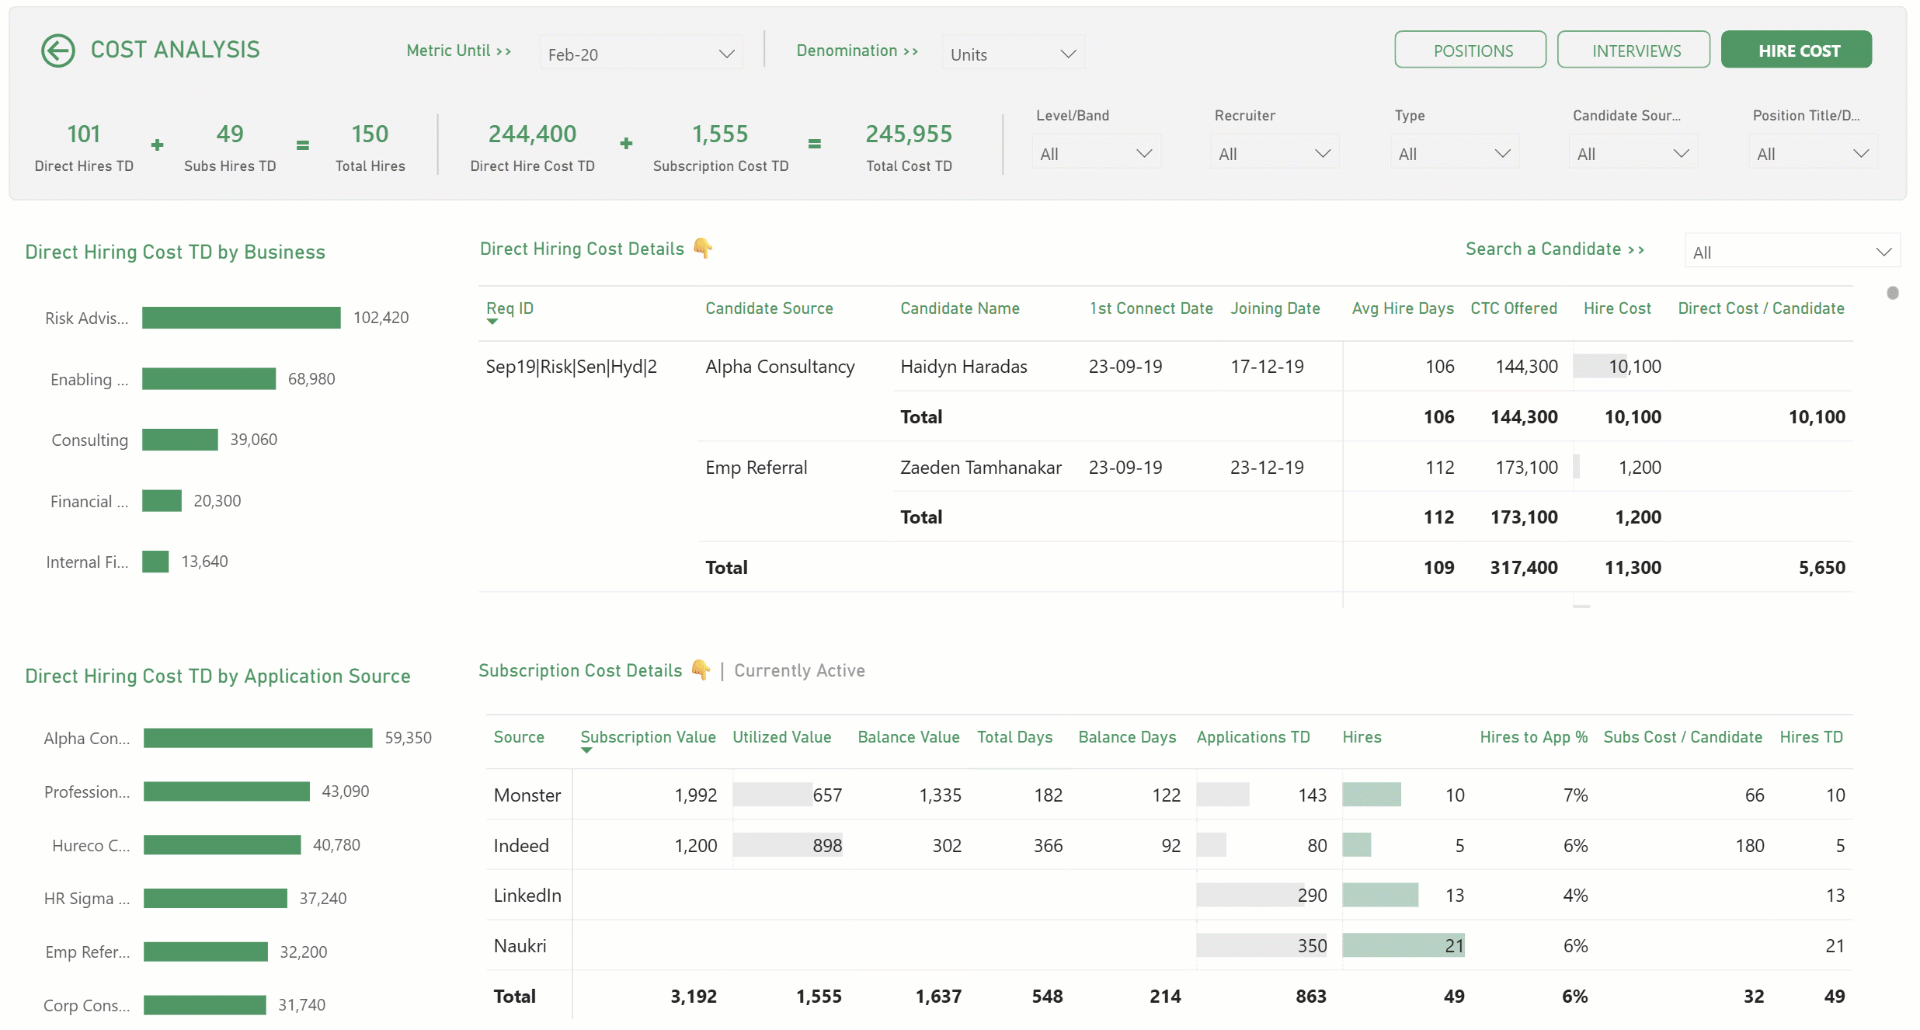Open the Metric Until Feb-20 dropdown
Image resolution: width=1920 pixels, height=1030 pixels.
click(x=641, y=54)
